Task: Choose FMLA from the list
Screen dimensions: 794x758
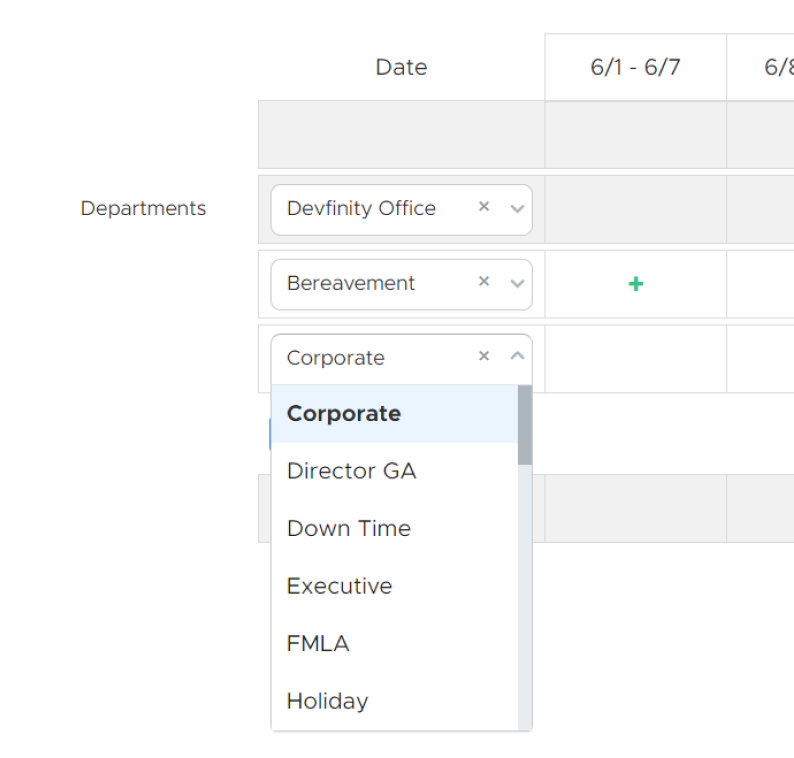Action: (x=318, y=643)
